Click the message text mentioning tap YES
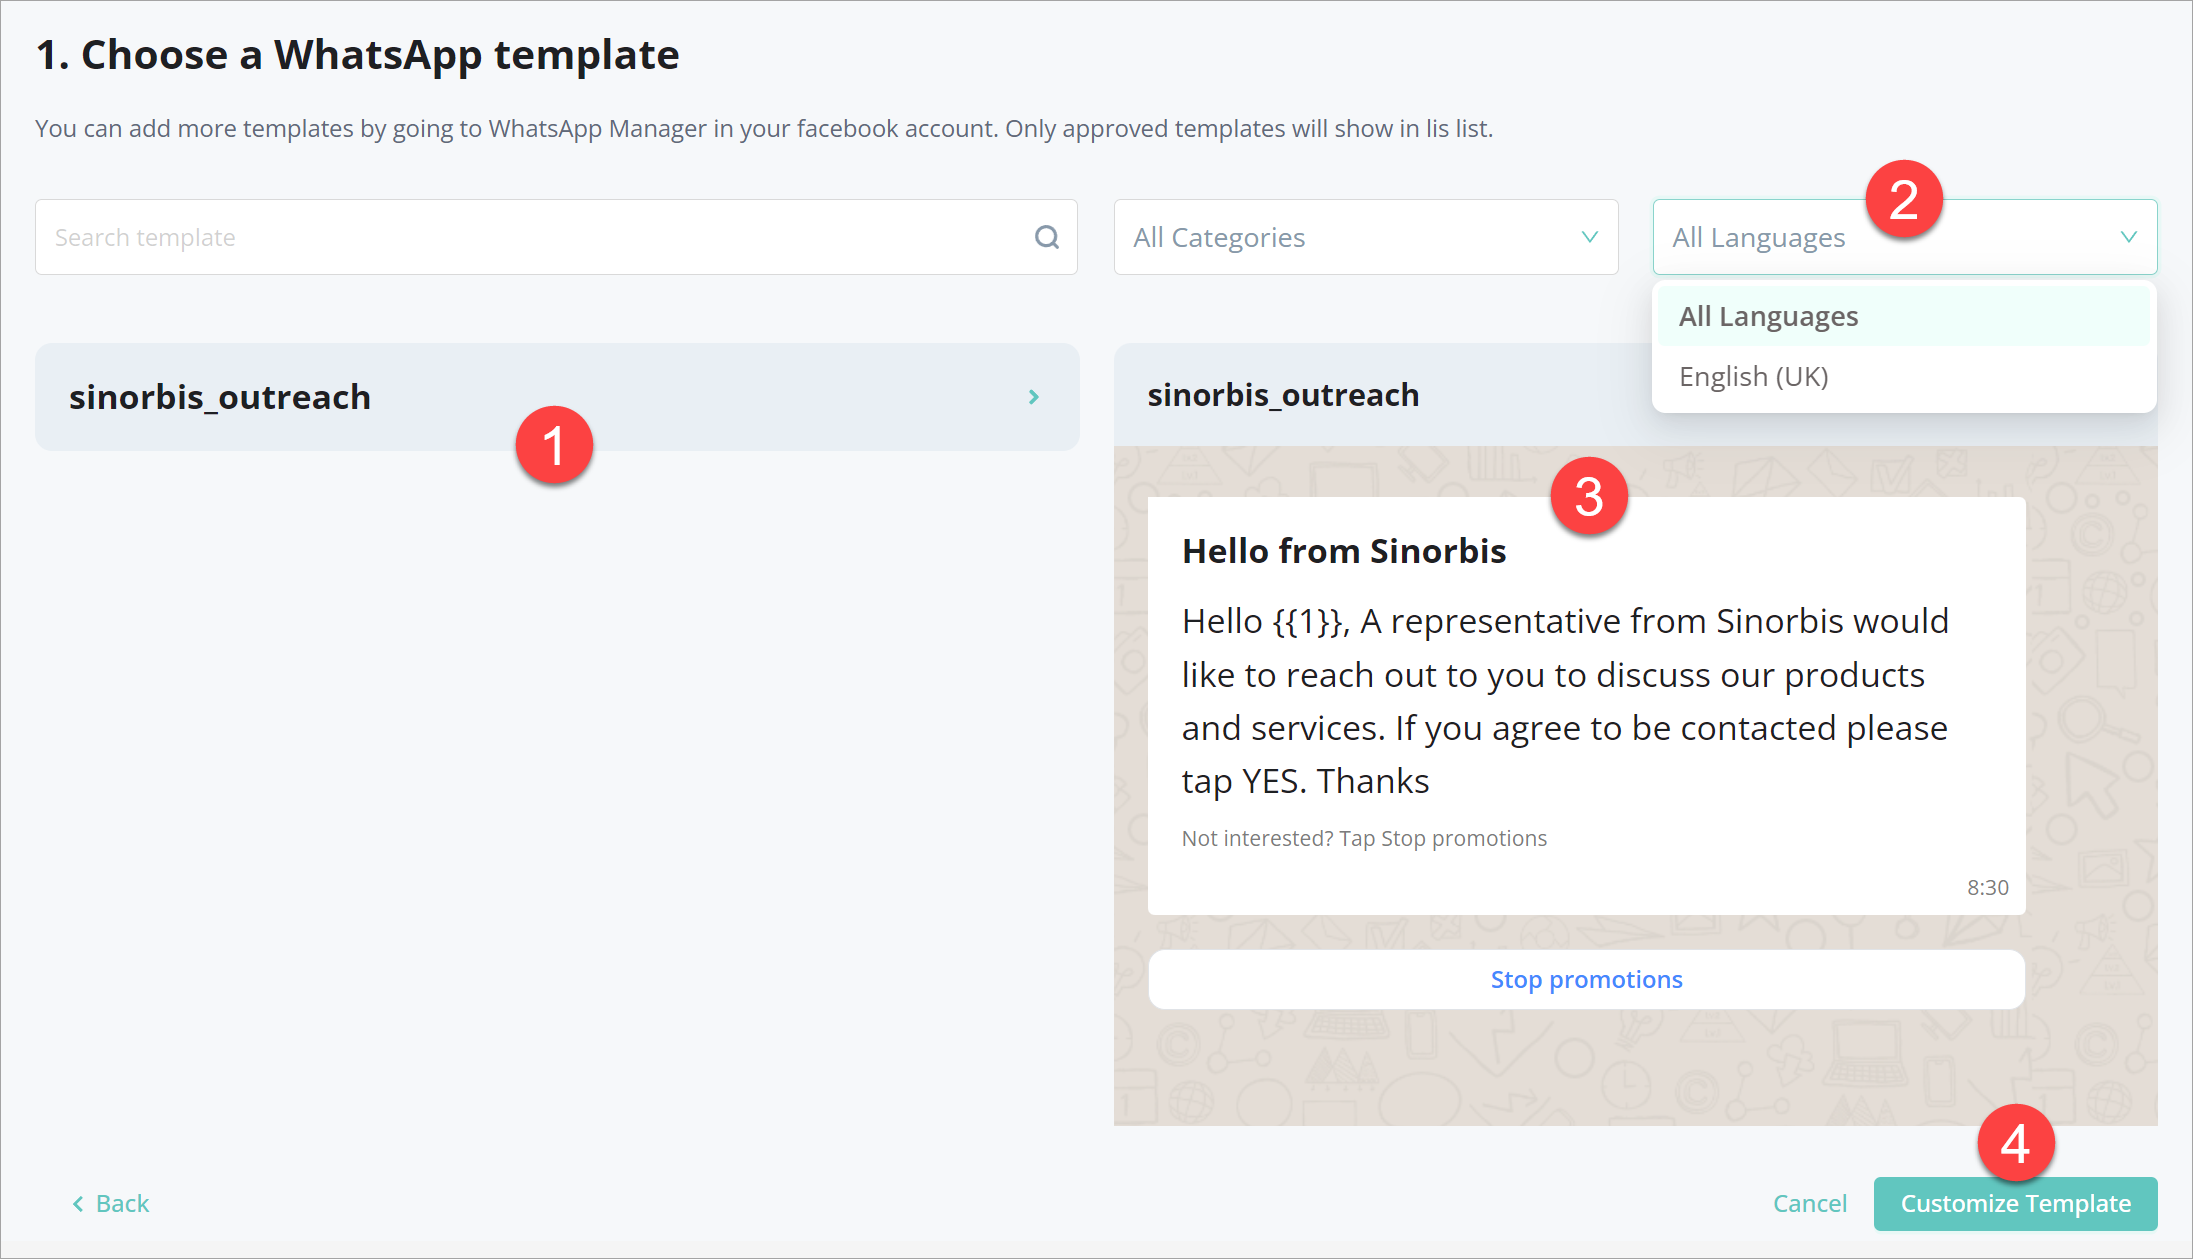This screenshot has width=2193, height=1259. pyautogui.click(x=1565, y=700)
